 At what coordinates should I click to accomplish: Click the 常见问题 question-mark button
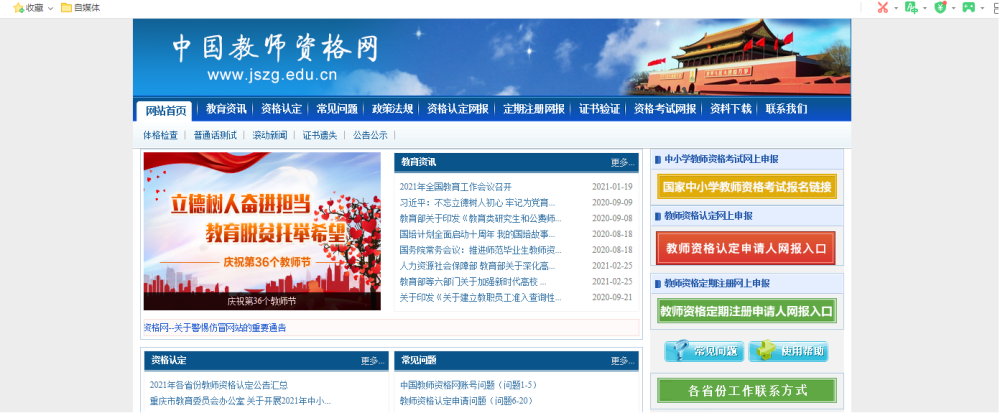click(x=704, y=351)
